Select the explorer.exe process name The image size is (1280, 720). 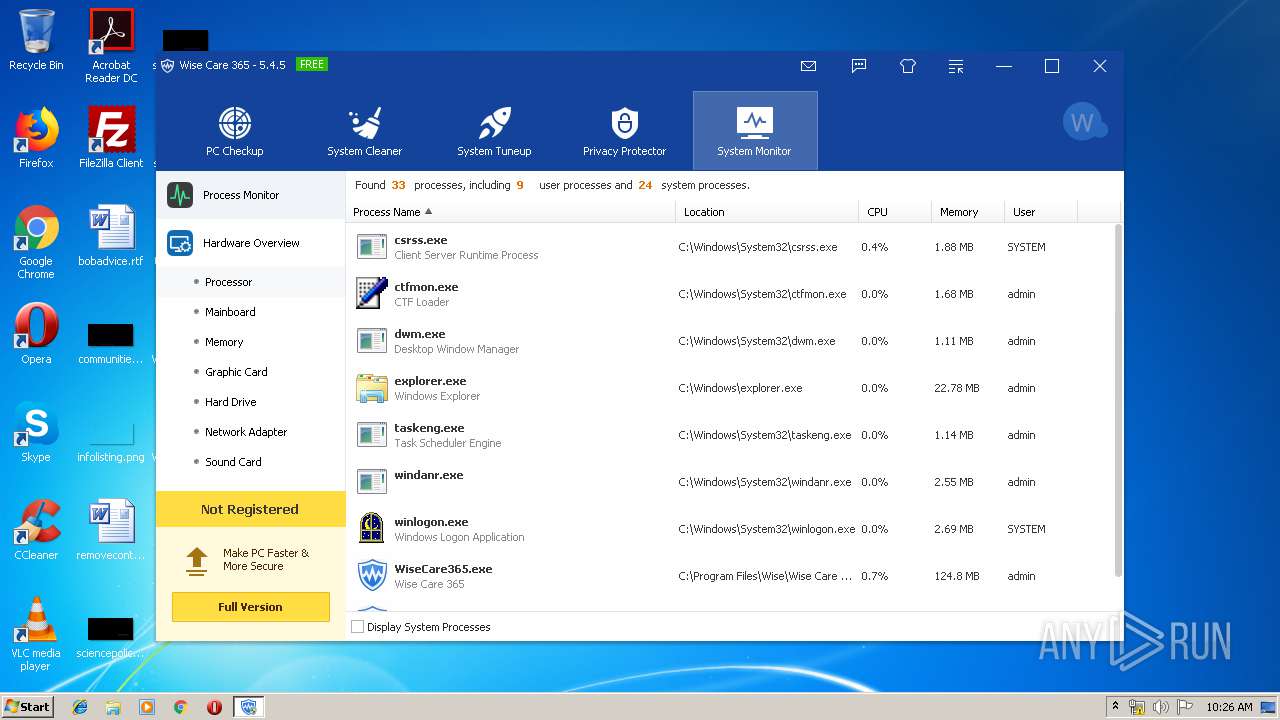click(430, 381)
